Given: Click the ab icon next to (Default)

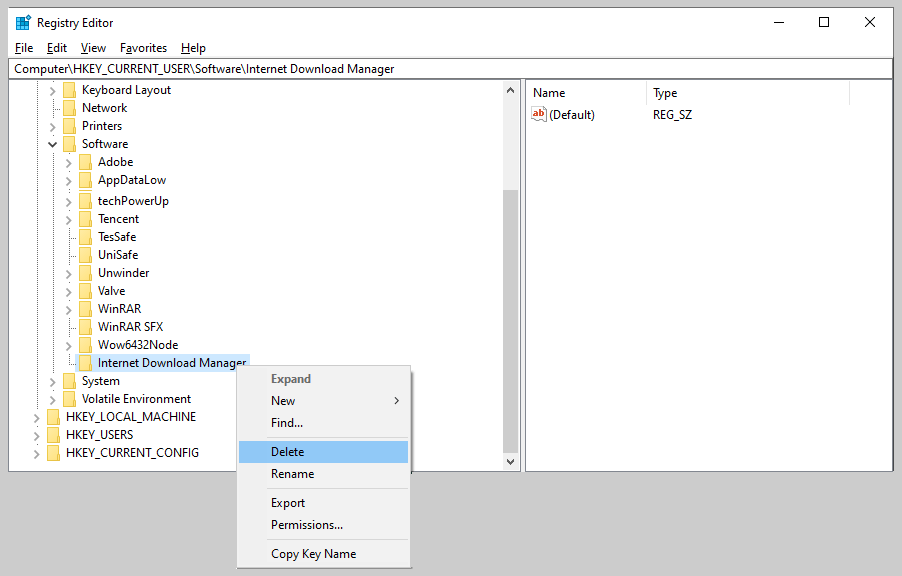Looking at the screenshot, I should (539, 114).
